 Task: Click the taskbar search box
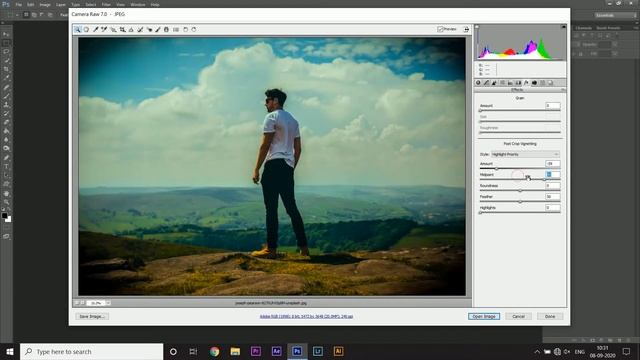point(91,351)
